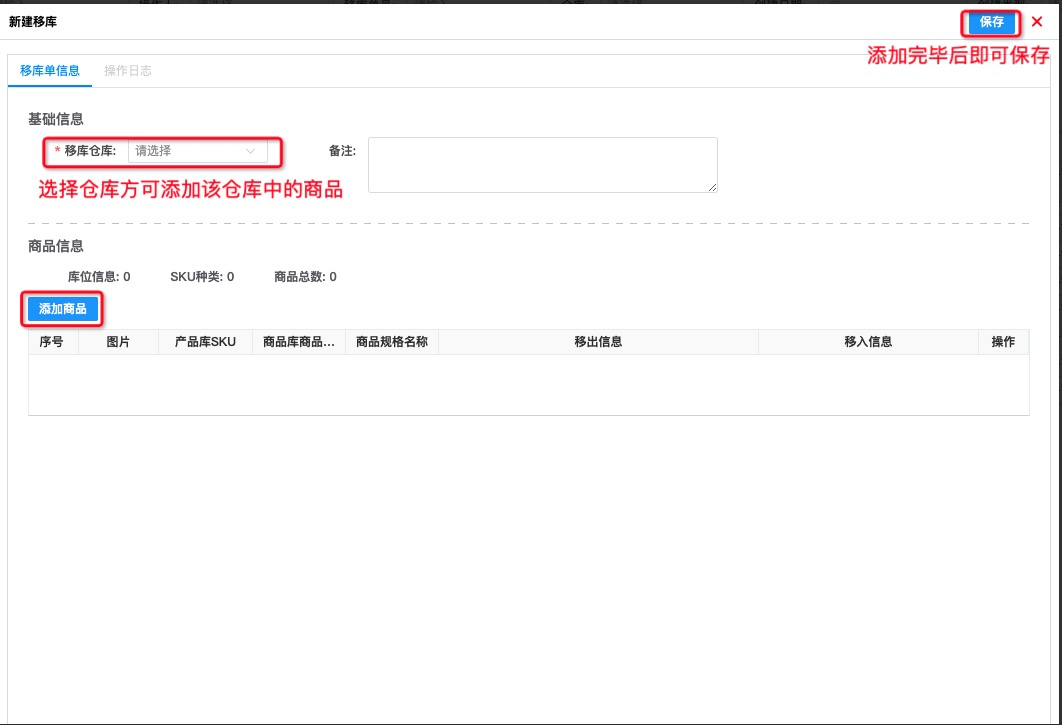The width and height of the screenshot is (1062, 725).
Task: Open the 操作日志 tab
Action: coord(127,70)
